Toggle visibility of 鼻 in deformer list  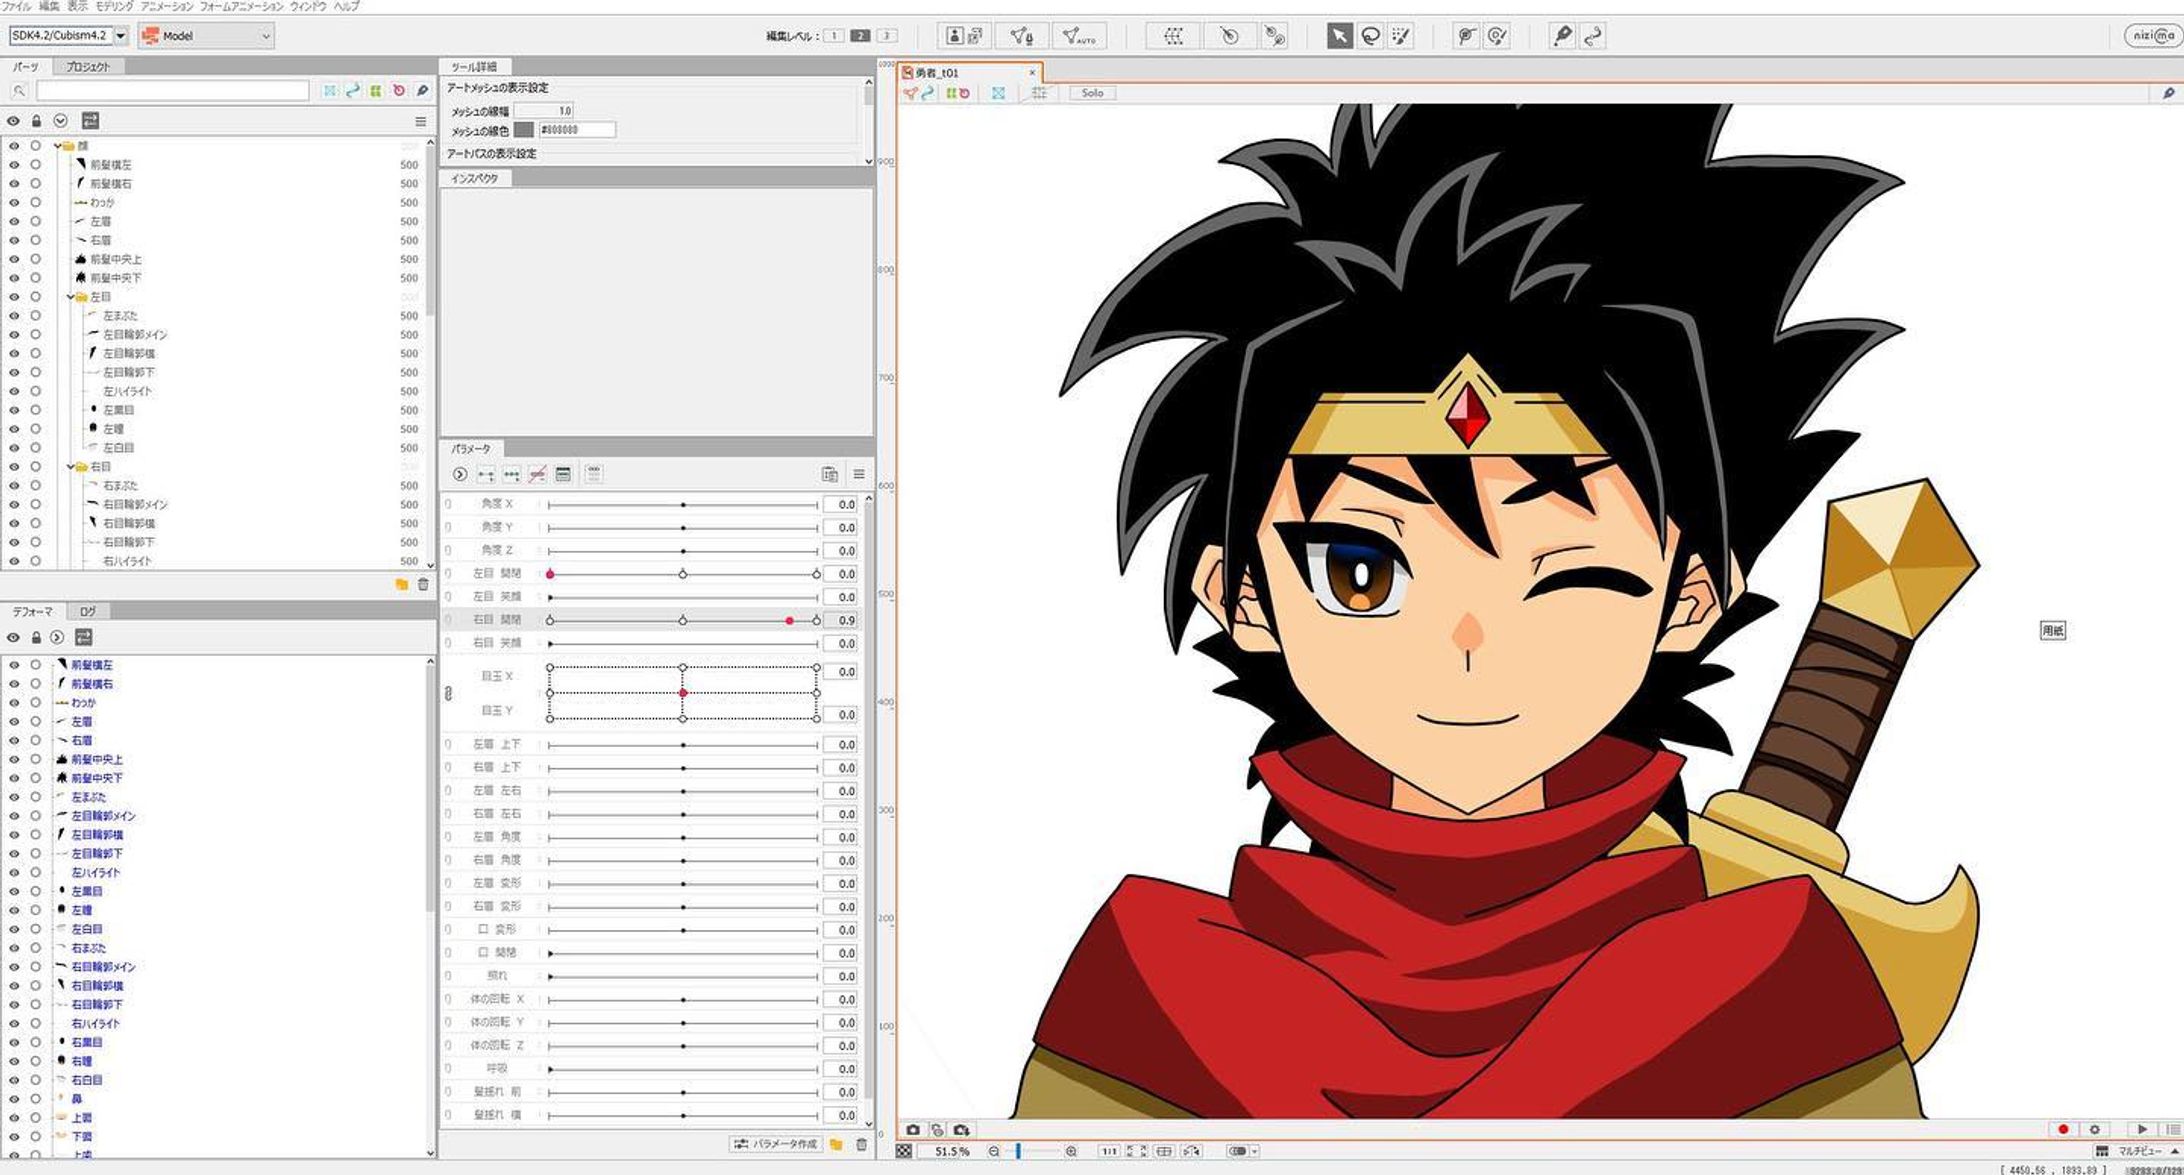(x=14, y=1099)
